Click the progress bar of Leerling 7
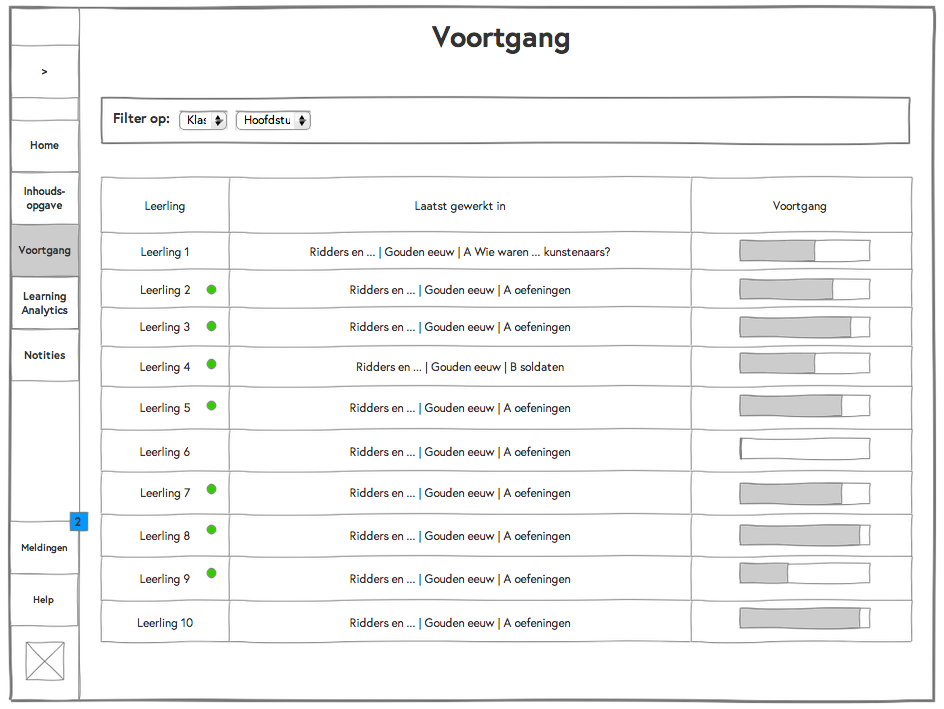Image resolution: width=944 pixels, height=709 pixels. click(x=805, y=494)
